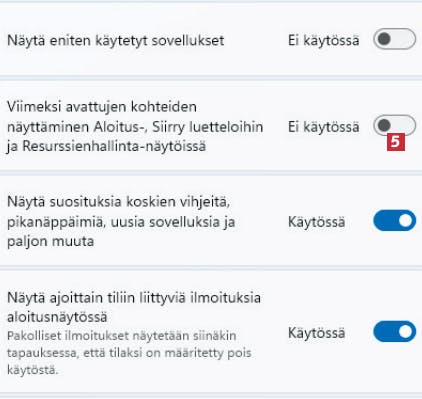Click Käytössä status beside Näytä suosituksia
The width and height of the screenshot is (422, 399).
tap(316, 222)
